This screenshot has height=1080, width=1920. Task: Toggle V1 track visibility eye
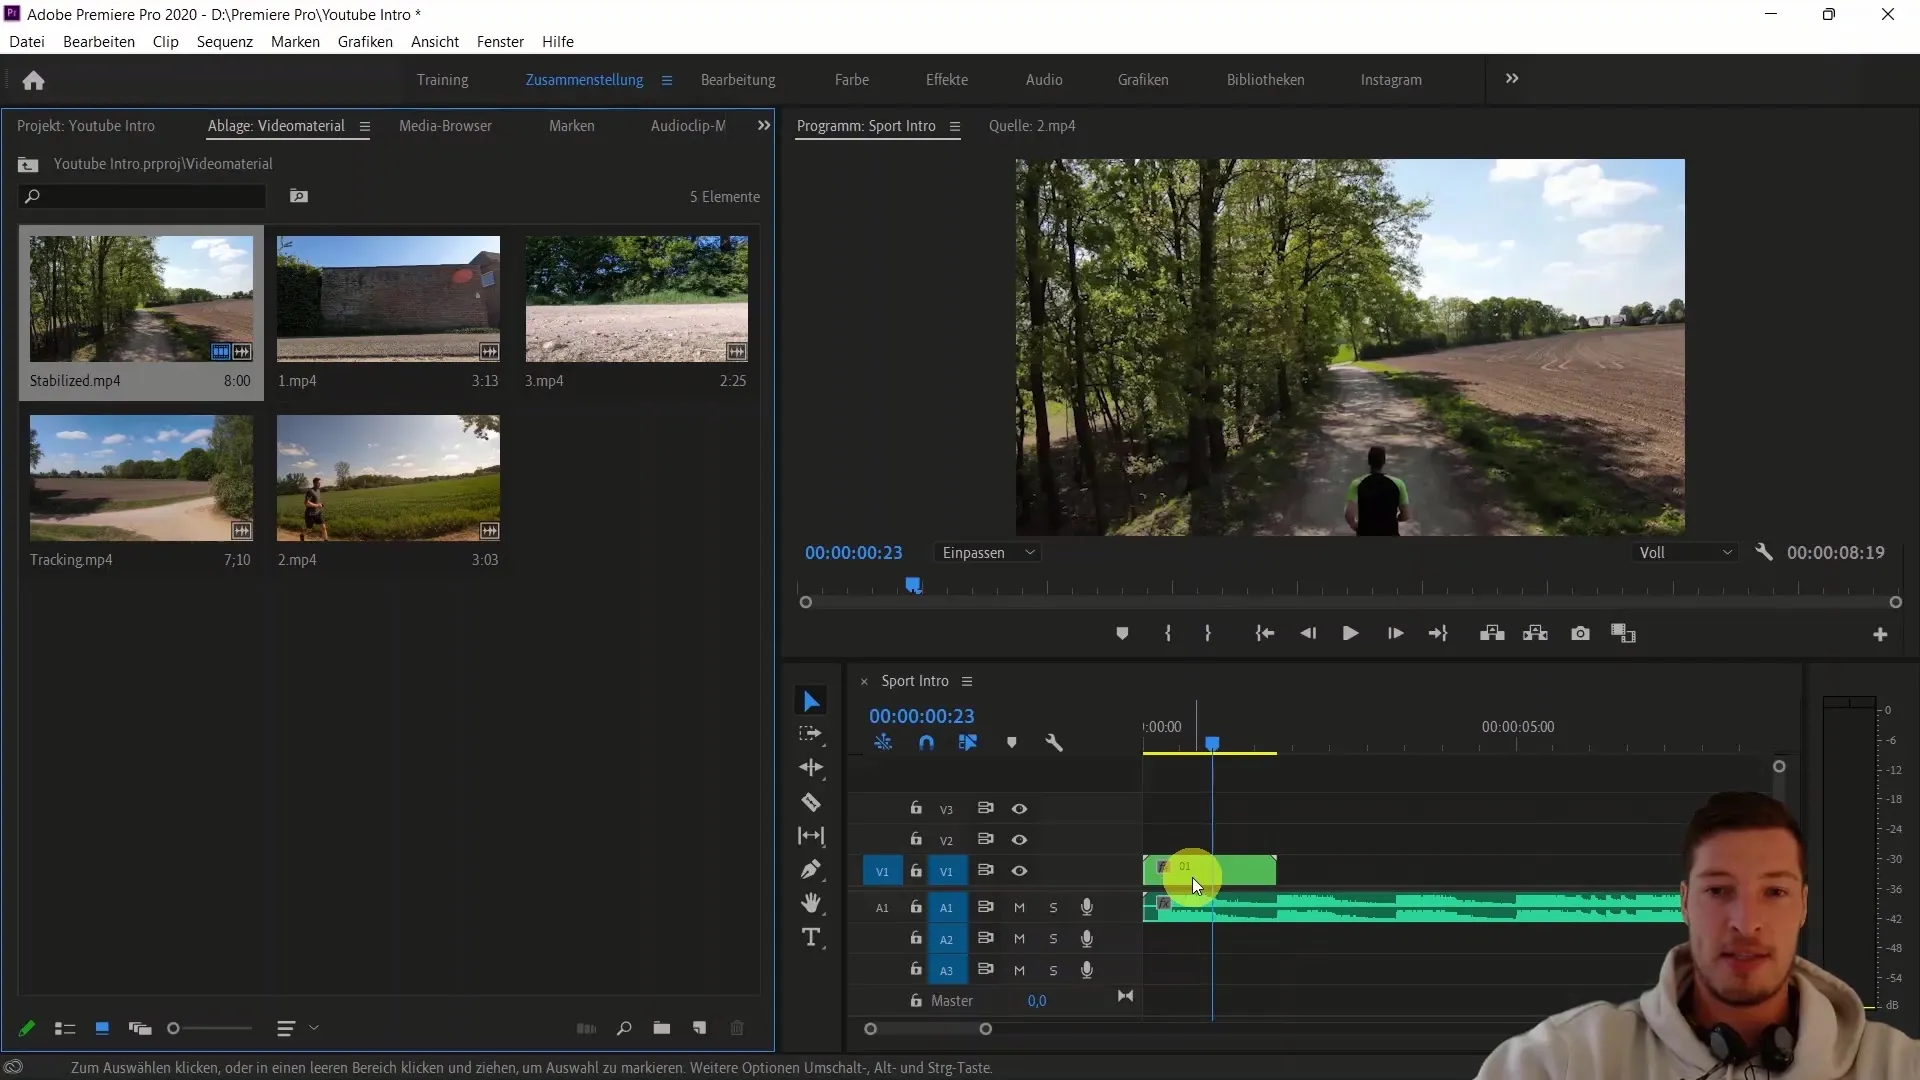pyautogui.click(x=1019, y=871)
